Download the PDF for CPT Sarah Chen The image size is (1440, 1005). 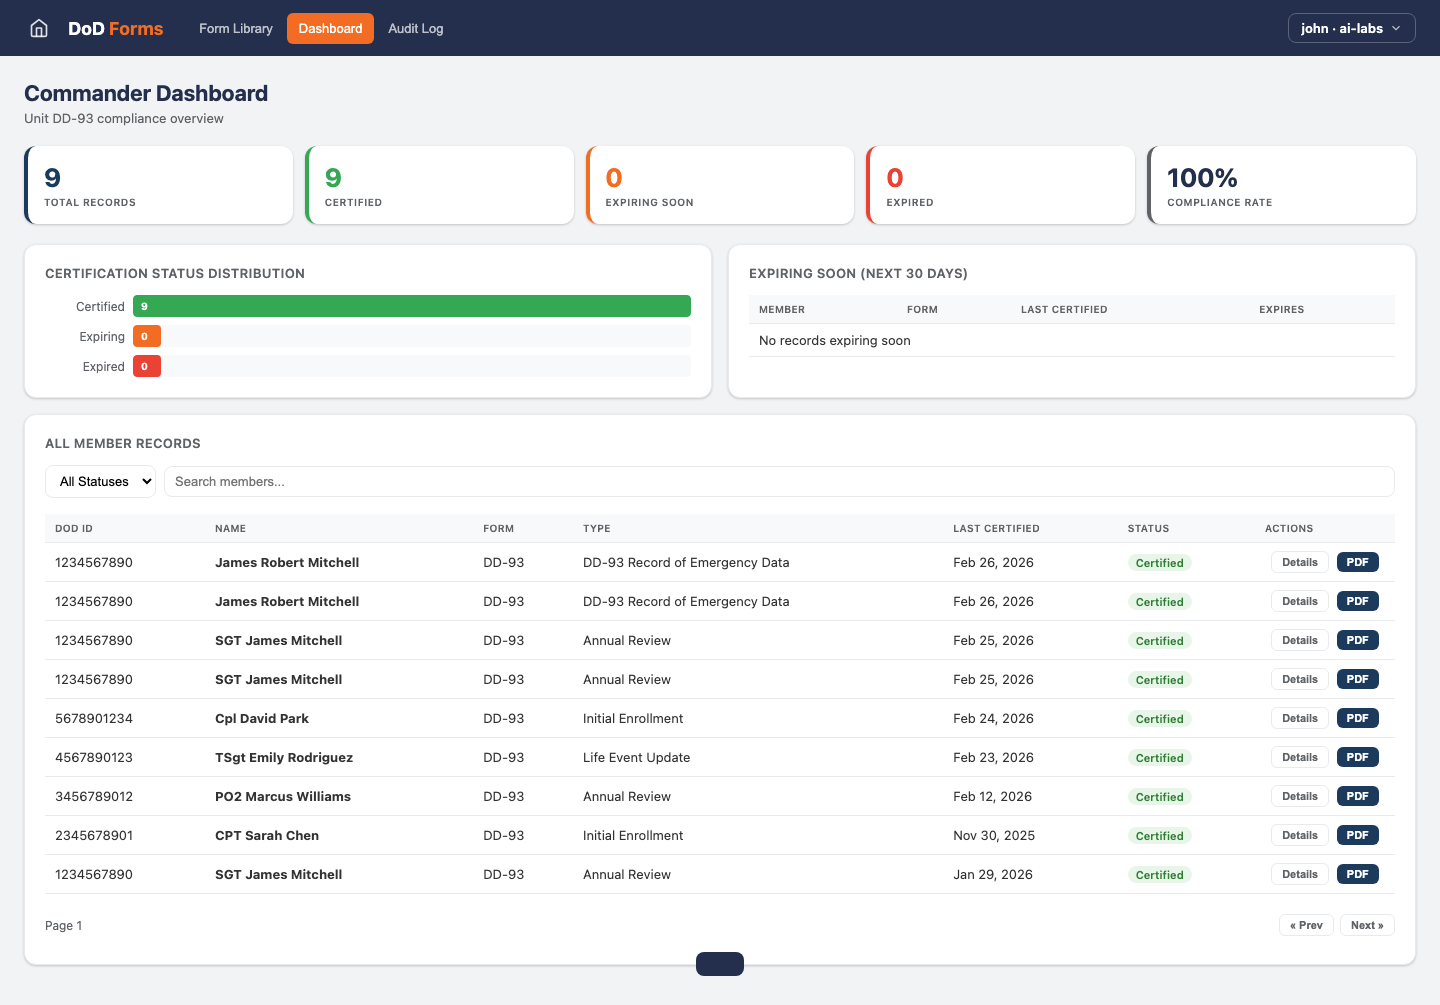pos(1357,835)
